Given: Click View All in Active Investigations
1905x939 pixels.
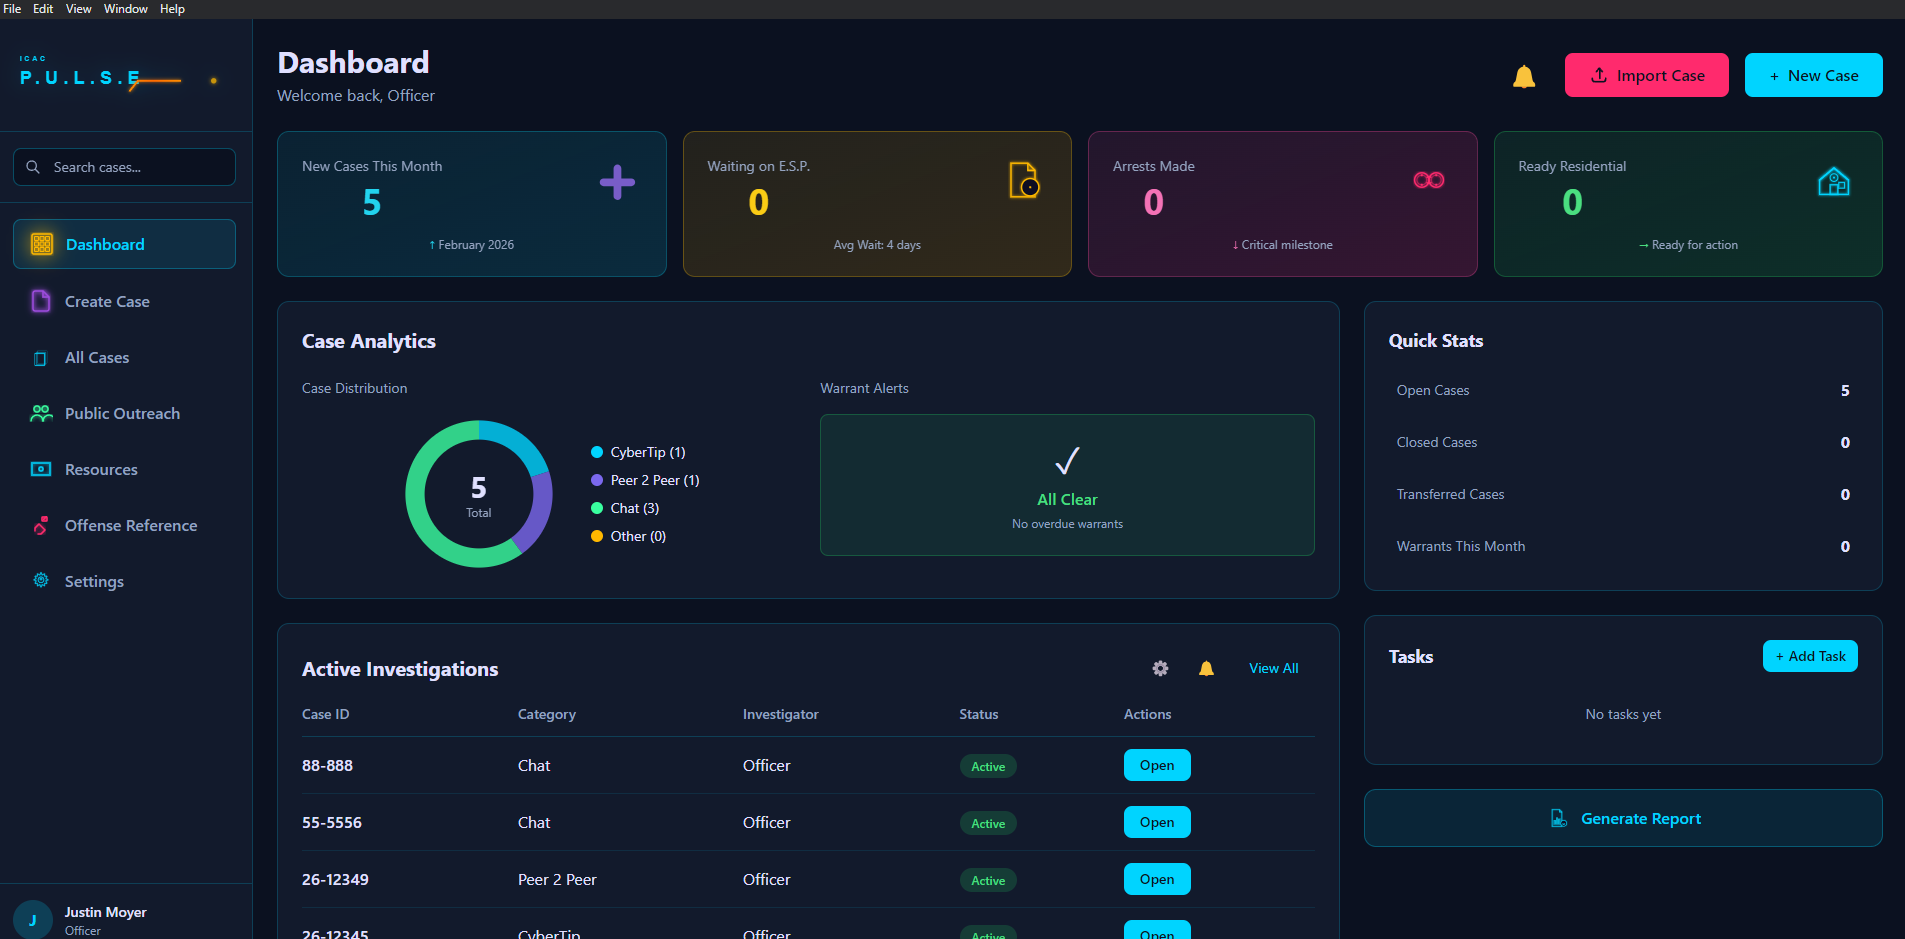Looking at the screenshot, I should pyautogui.click(x=1273, y=668).
